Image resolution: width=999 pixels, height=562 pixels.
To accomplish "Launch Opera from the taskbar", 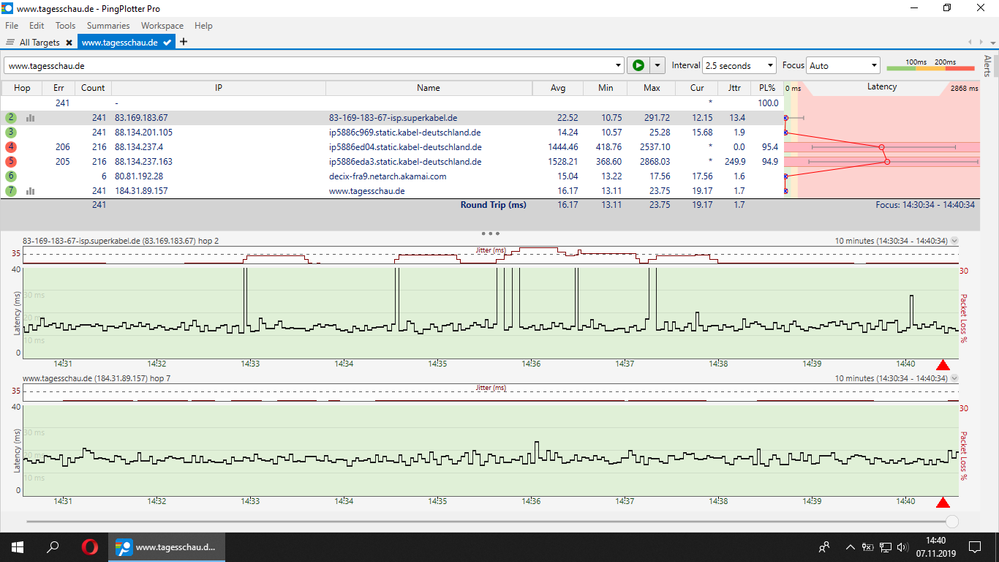I will [89, 547].
